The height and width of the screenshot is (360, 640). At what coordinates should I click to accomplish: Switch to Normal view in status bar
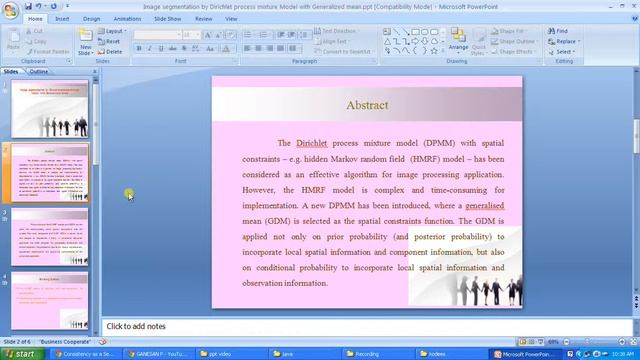pos(522,342)
